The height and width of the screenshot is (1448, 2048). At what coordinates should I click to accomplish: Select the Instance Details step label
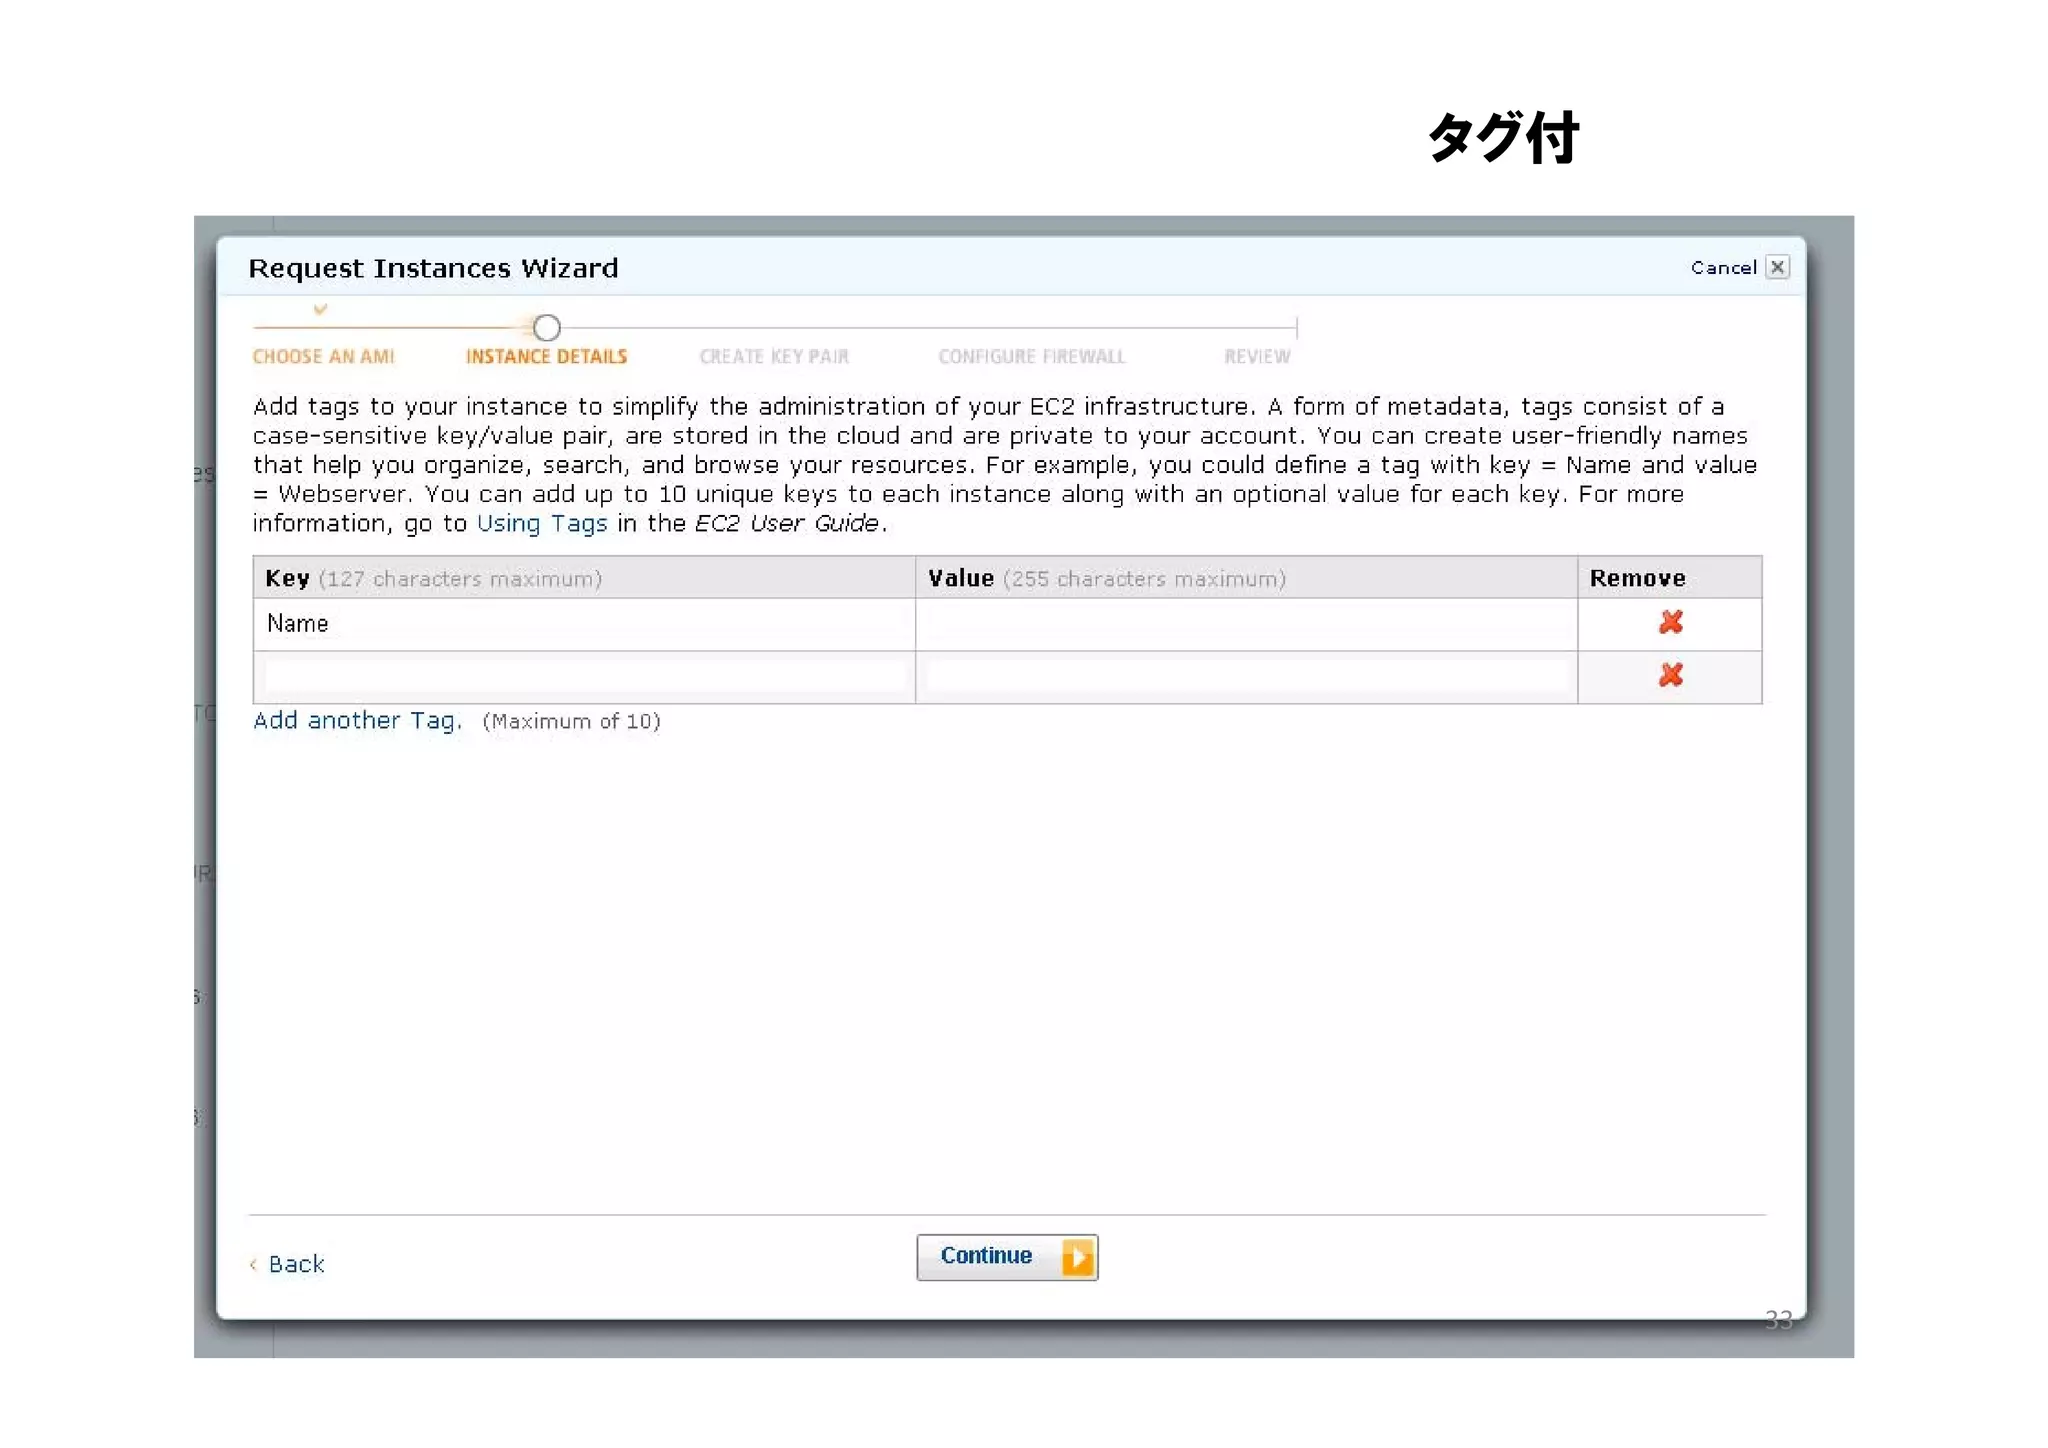point(546,357)
